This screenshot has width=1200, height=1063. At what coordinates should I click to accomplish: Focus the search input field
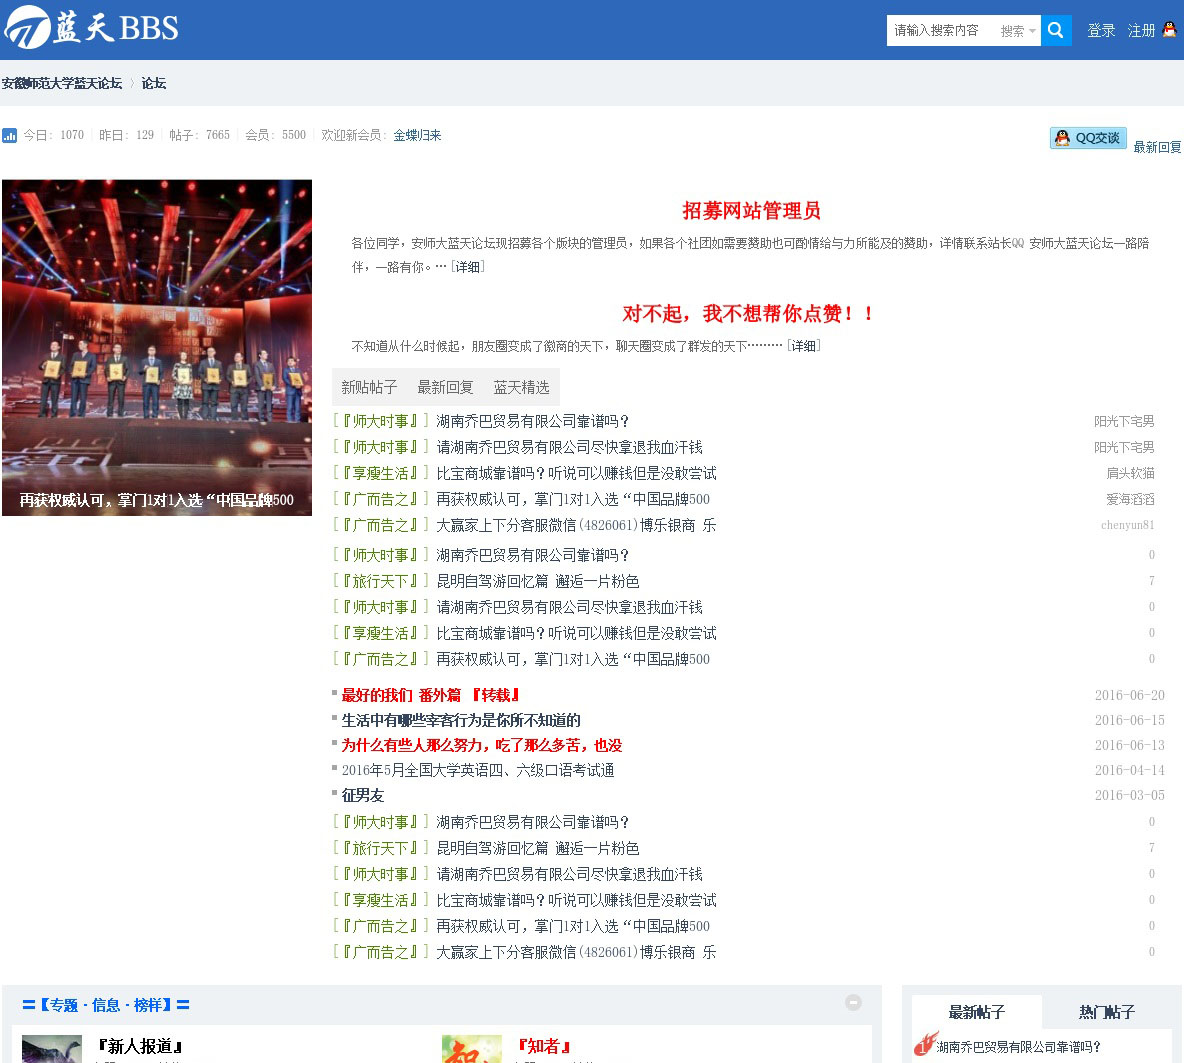click(x=940, y=30)
